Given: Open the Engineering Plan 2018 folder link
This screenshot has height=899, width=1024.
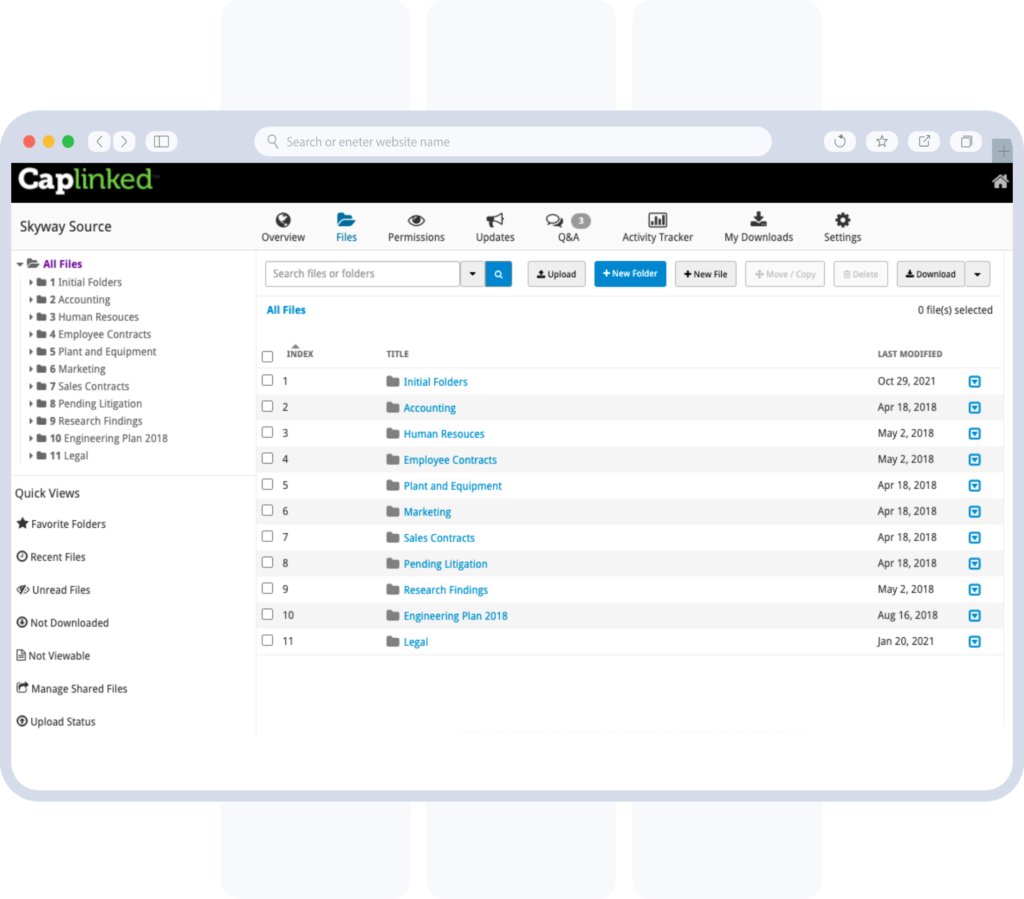Looking at the screenshot, I should coord(455,616).
